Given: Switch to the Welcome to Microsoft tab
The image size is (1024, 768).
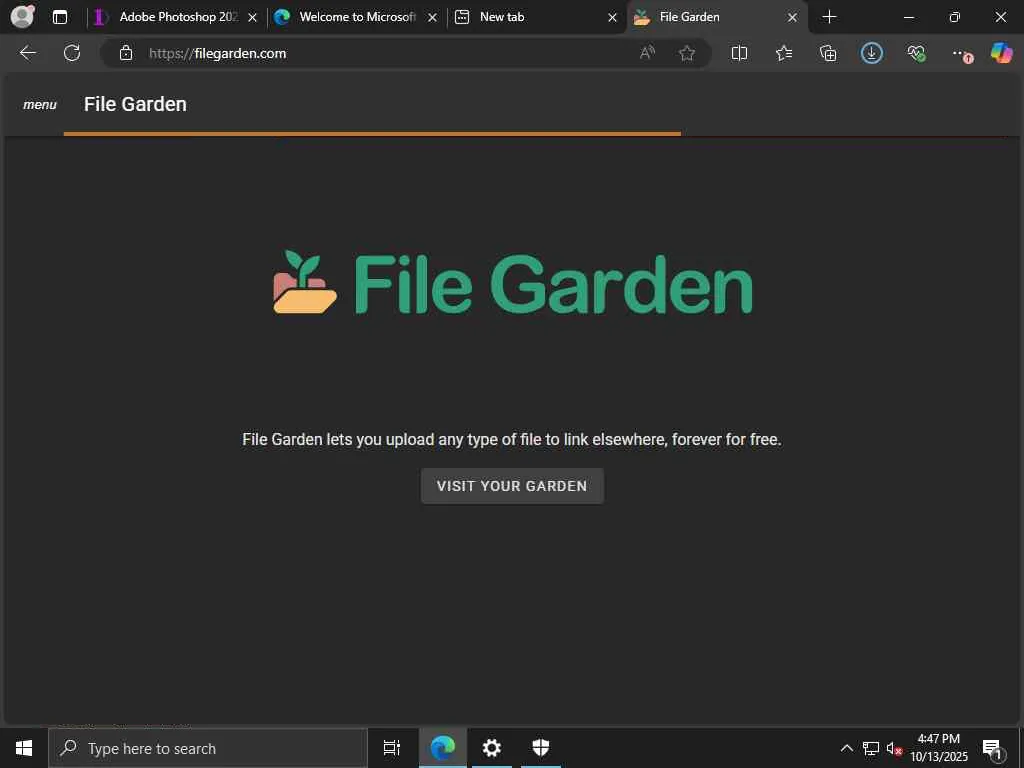Looking at the screenshot, I should coord(355,17).
